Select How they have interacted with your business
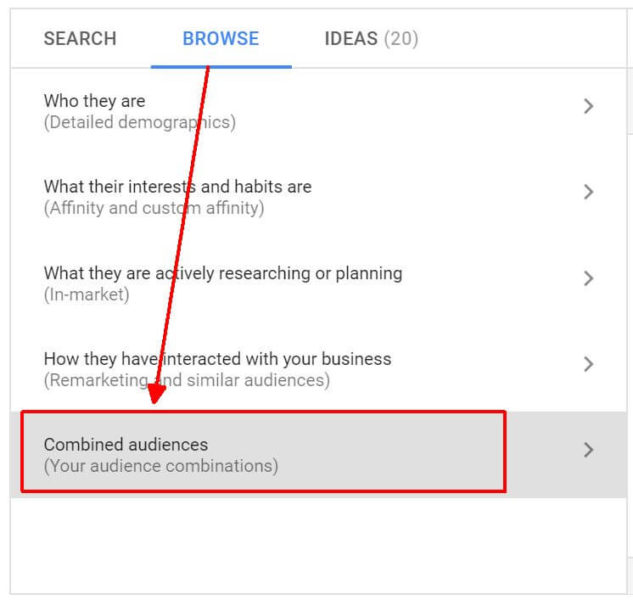The width and height of the screenshot is (633, 600). pos(217,358)
